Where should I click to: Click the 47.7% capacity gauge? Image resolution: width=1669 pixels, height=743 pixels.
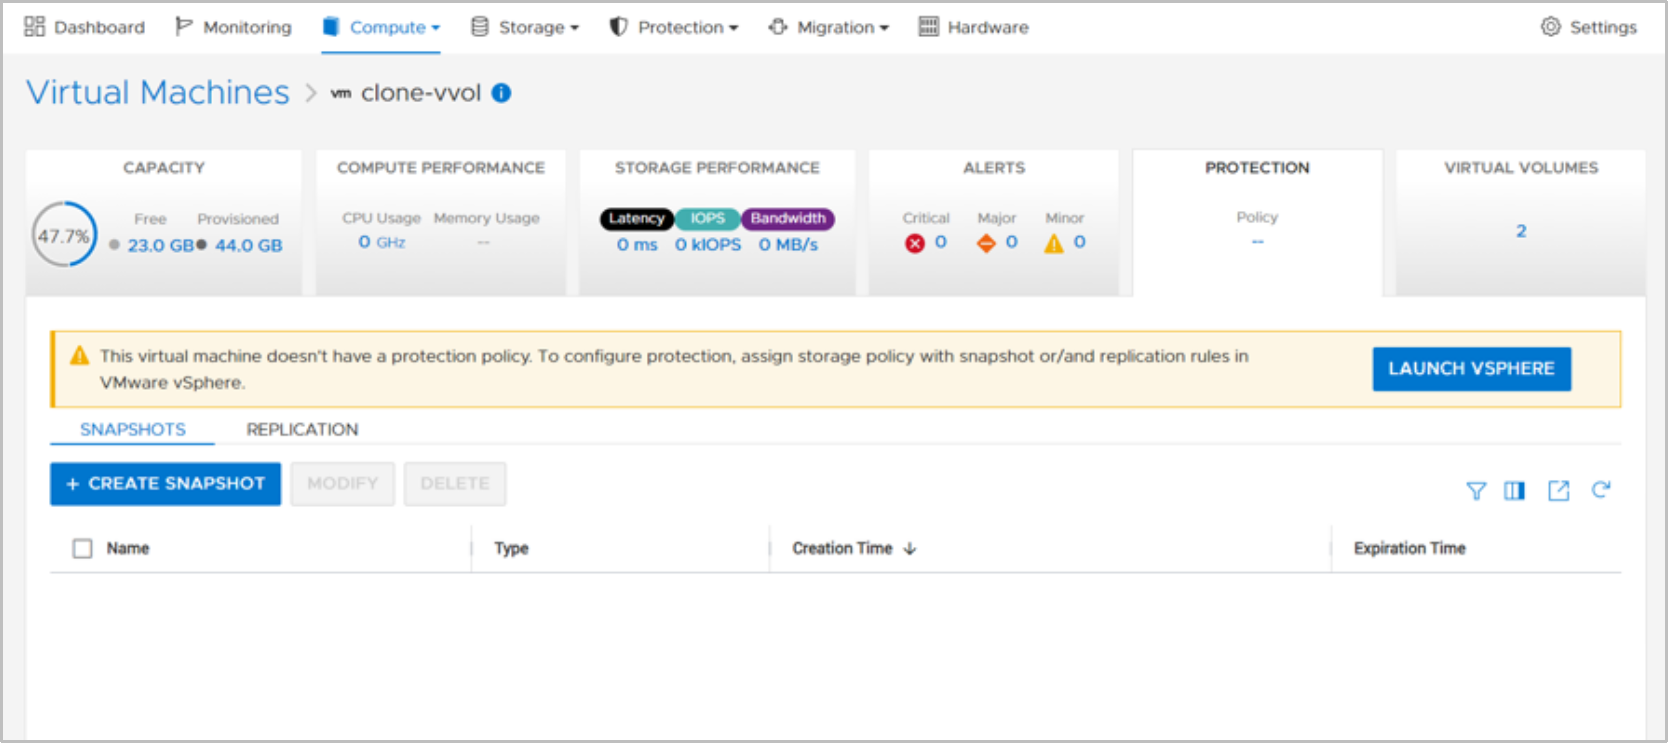click(64, 236)
